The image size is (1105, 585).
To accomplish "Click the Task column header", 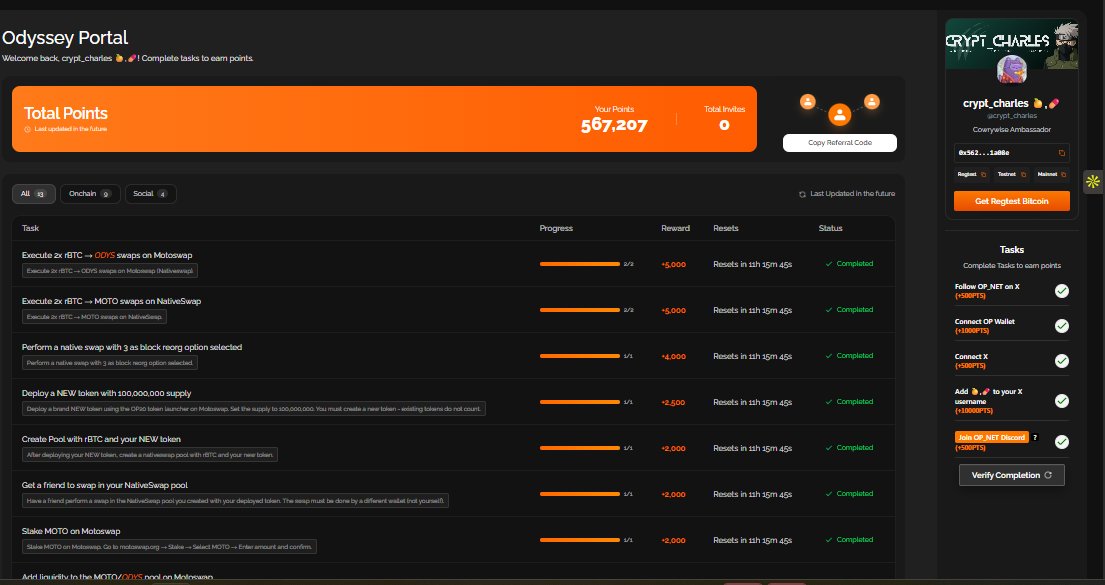I will (30, 228).
